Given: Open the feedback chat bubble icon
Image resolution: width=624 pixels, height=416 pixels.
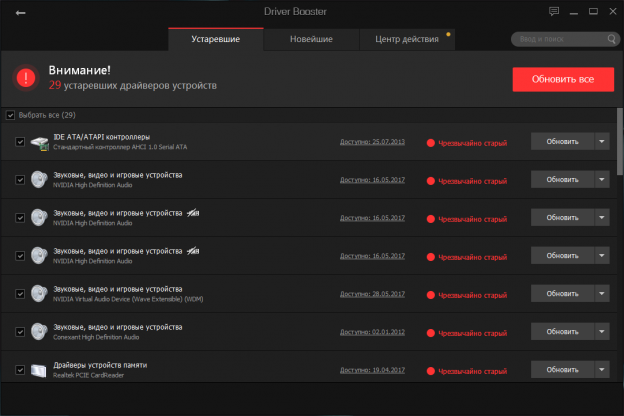Looking at the screenshot, I should (554, 12).
